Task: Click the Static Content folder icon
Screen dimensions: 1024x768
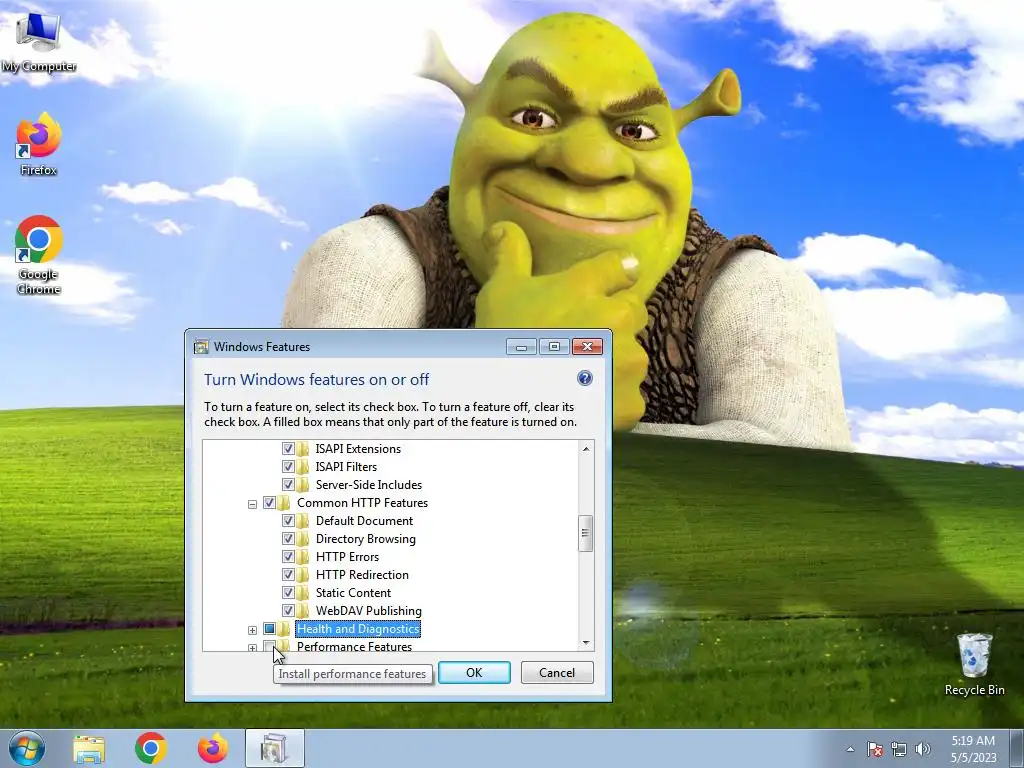Action: tap(303, 592)
